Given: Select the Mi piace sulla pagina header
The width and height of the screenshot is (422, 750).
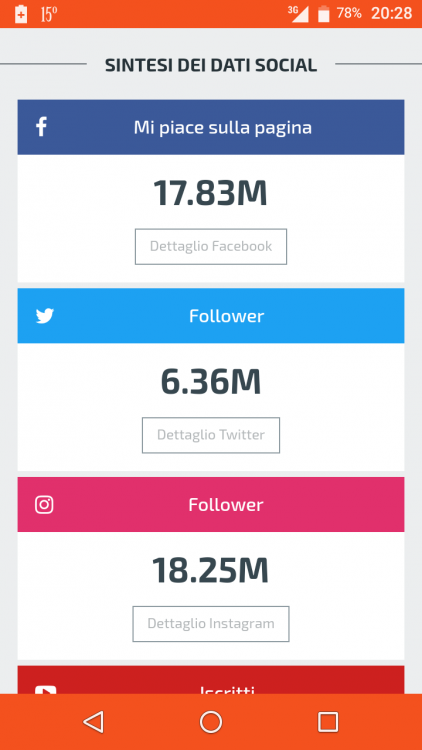Looking at the screenshot, I should [x=211, y=127].
